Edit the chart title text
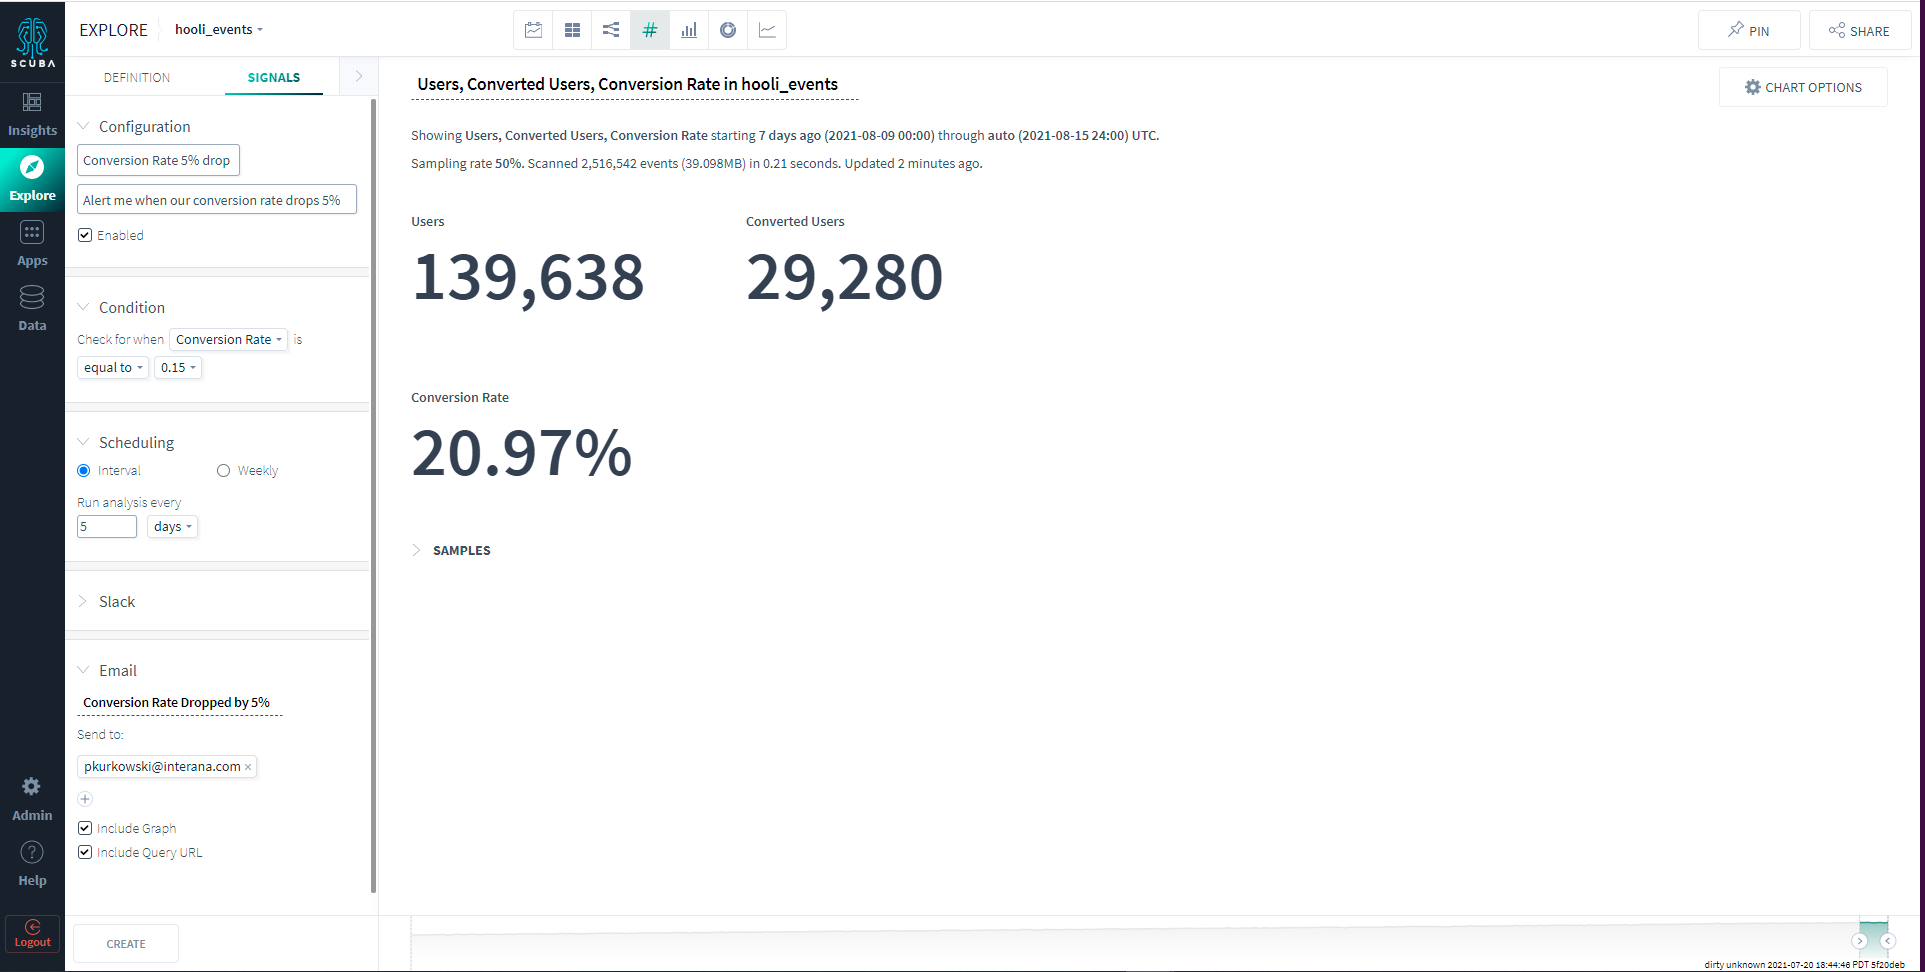Image resolution: width=1925 pixels, height=972 pixels. tap(635, 85)
